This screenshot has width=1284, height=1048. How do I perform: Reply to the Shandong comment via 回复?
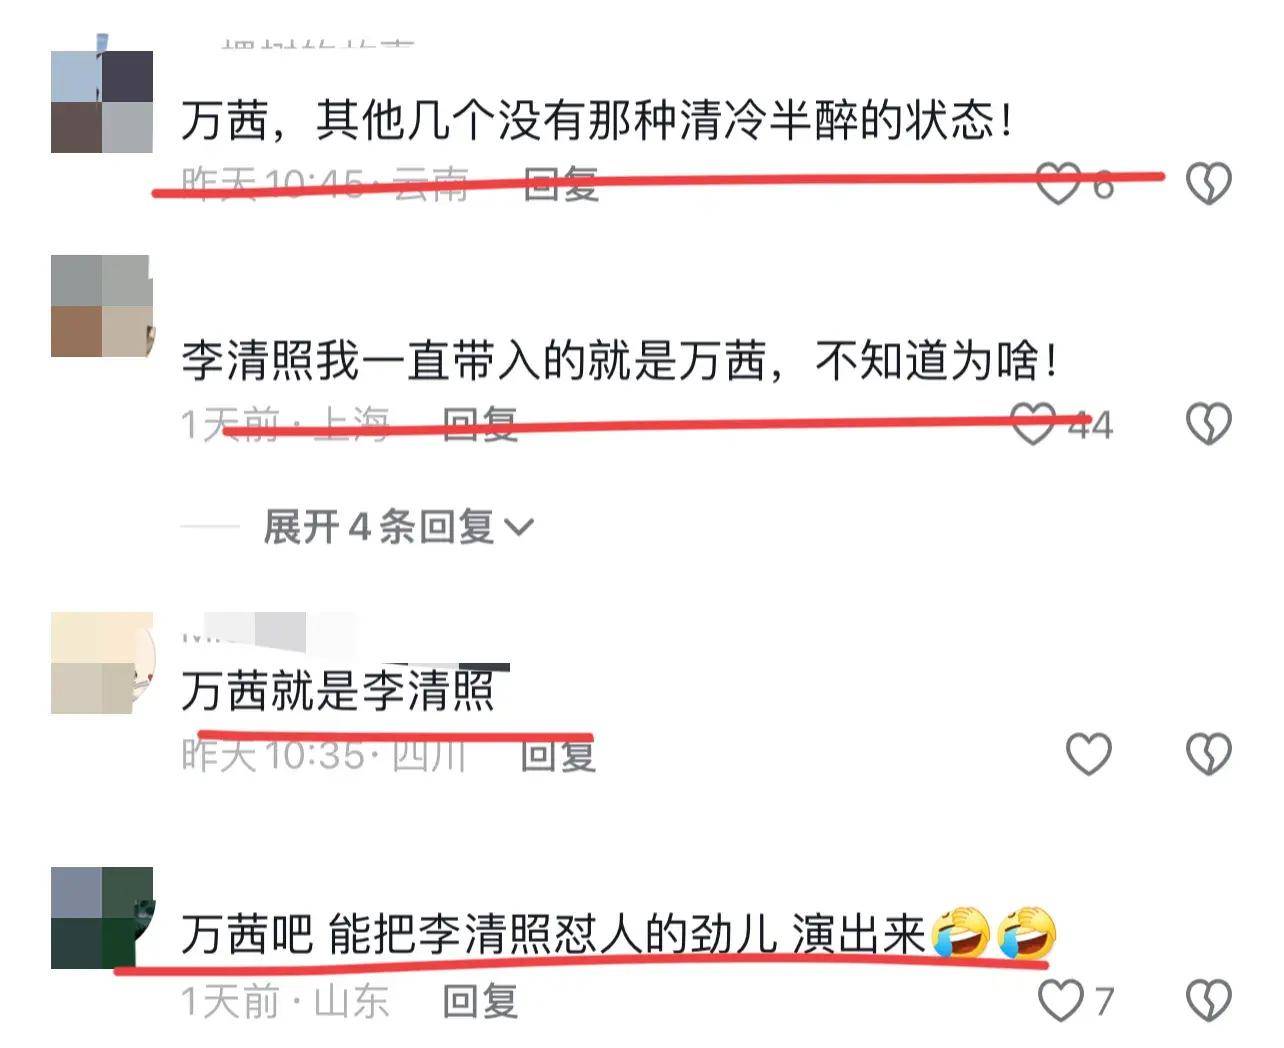click(x=480, y=1000)
